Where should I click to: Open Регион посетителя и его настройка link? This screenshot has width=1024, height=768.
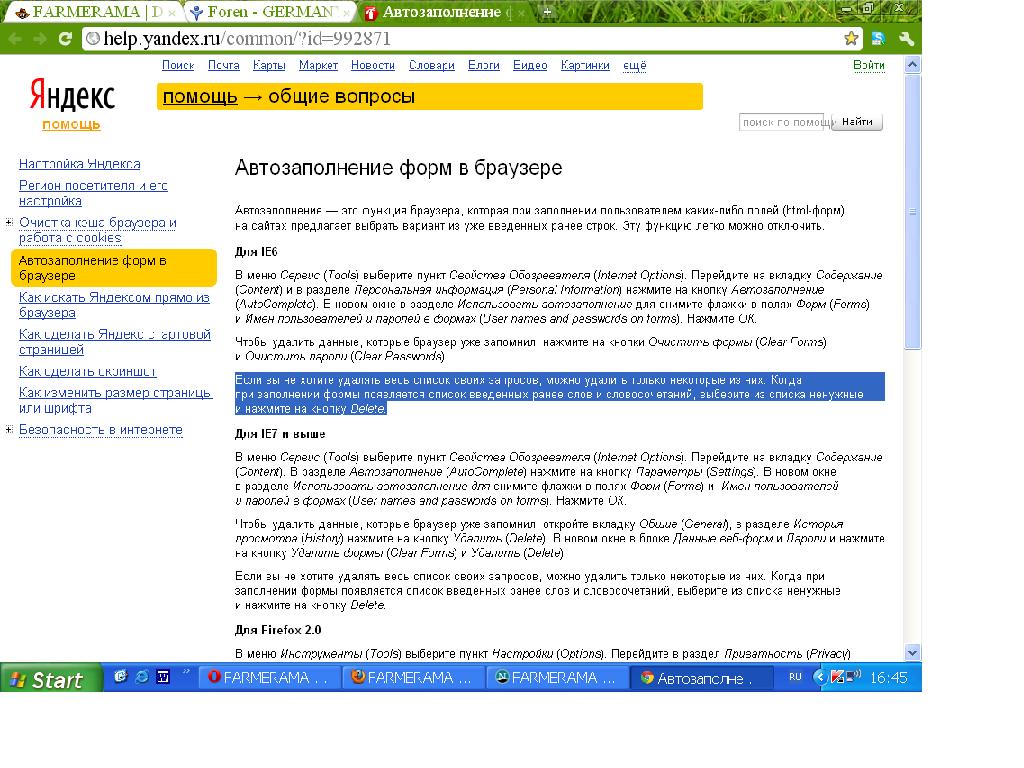[93, 193]
